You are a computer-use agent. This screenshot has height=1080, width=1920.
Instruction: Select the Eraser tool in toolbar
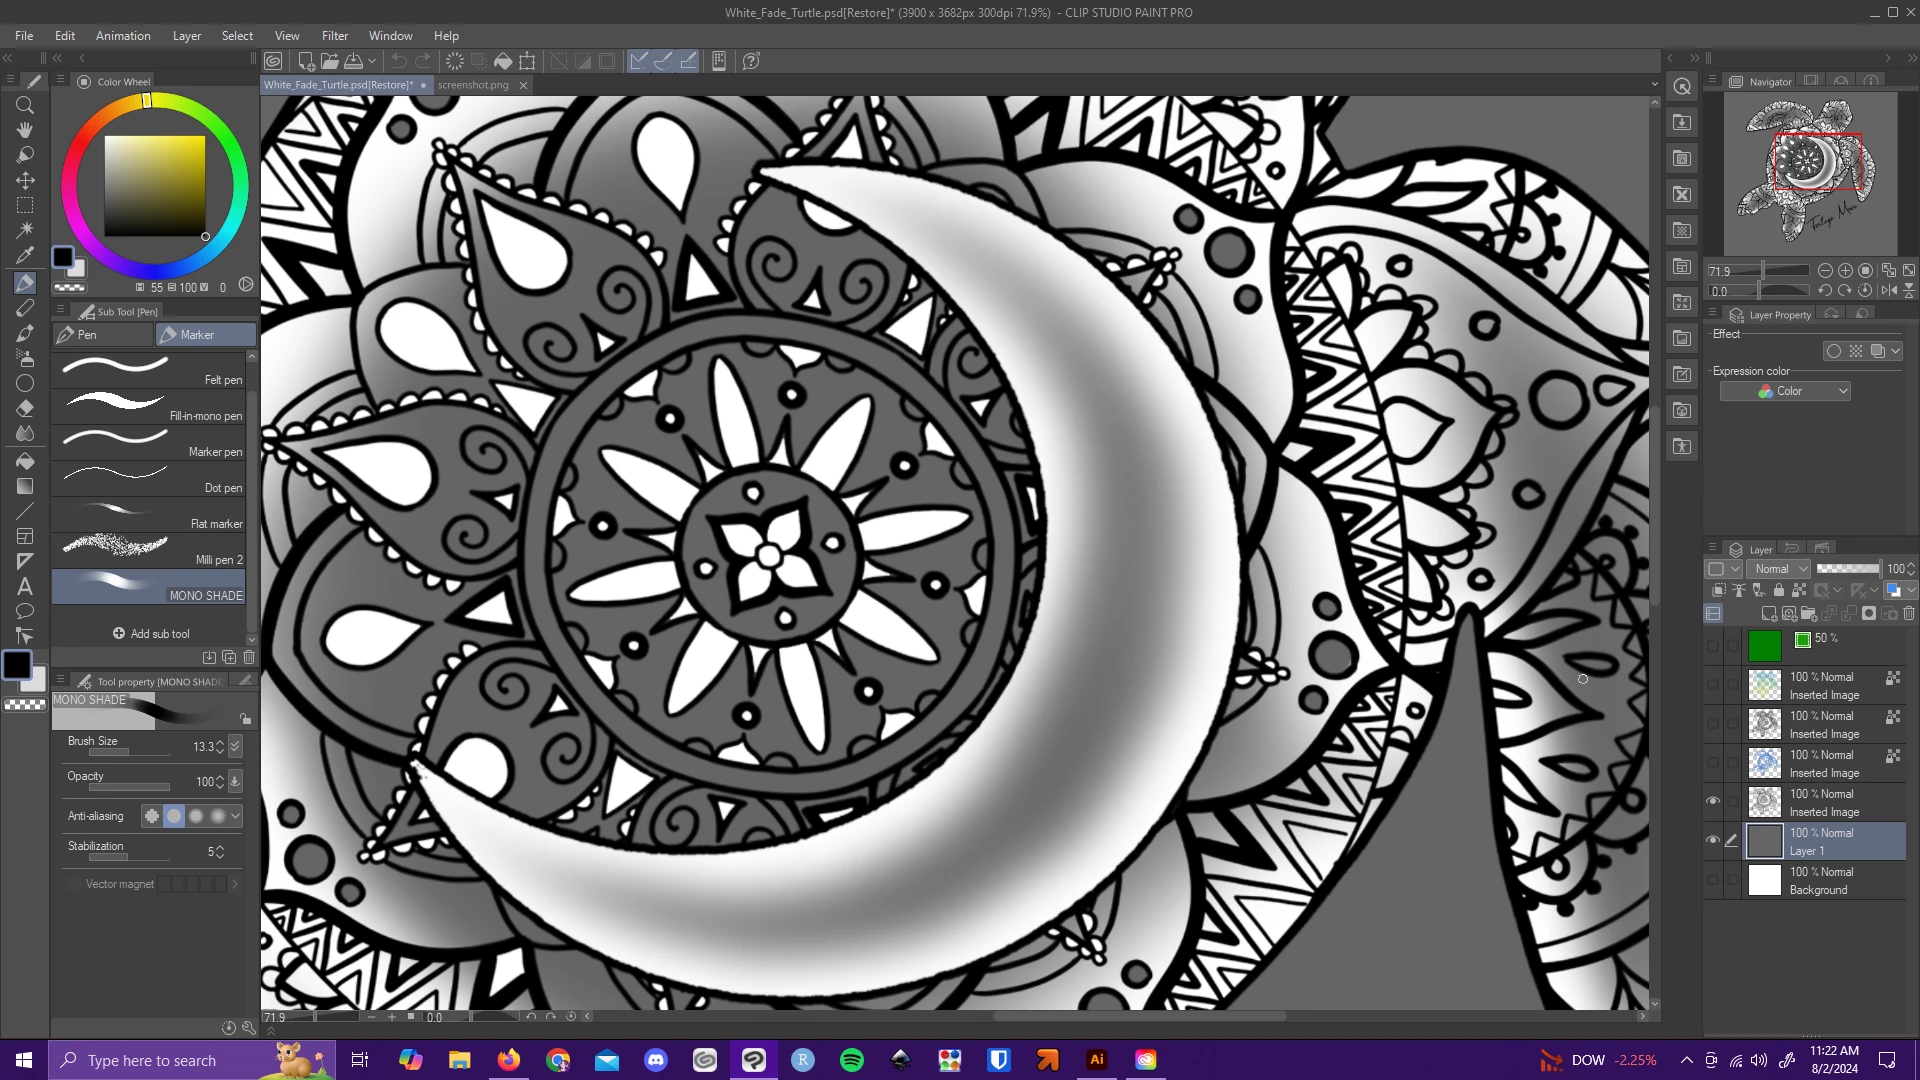click(25, 408)
